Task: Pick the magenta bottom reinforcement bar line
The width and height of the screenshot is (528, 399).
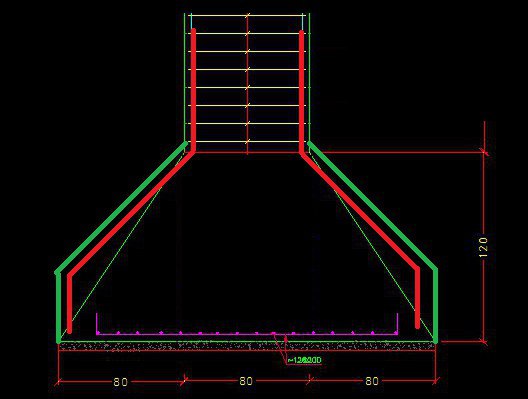Action: tap(247, 334)
